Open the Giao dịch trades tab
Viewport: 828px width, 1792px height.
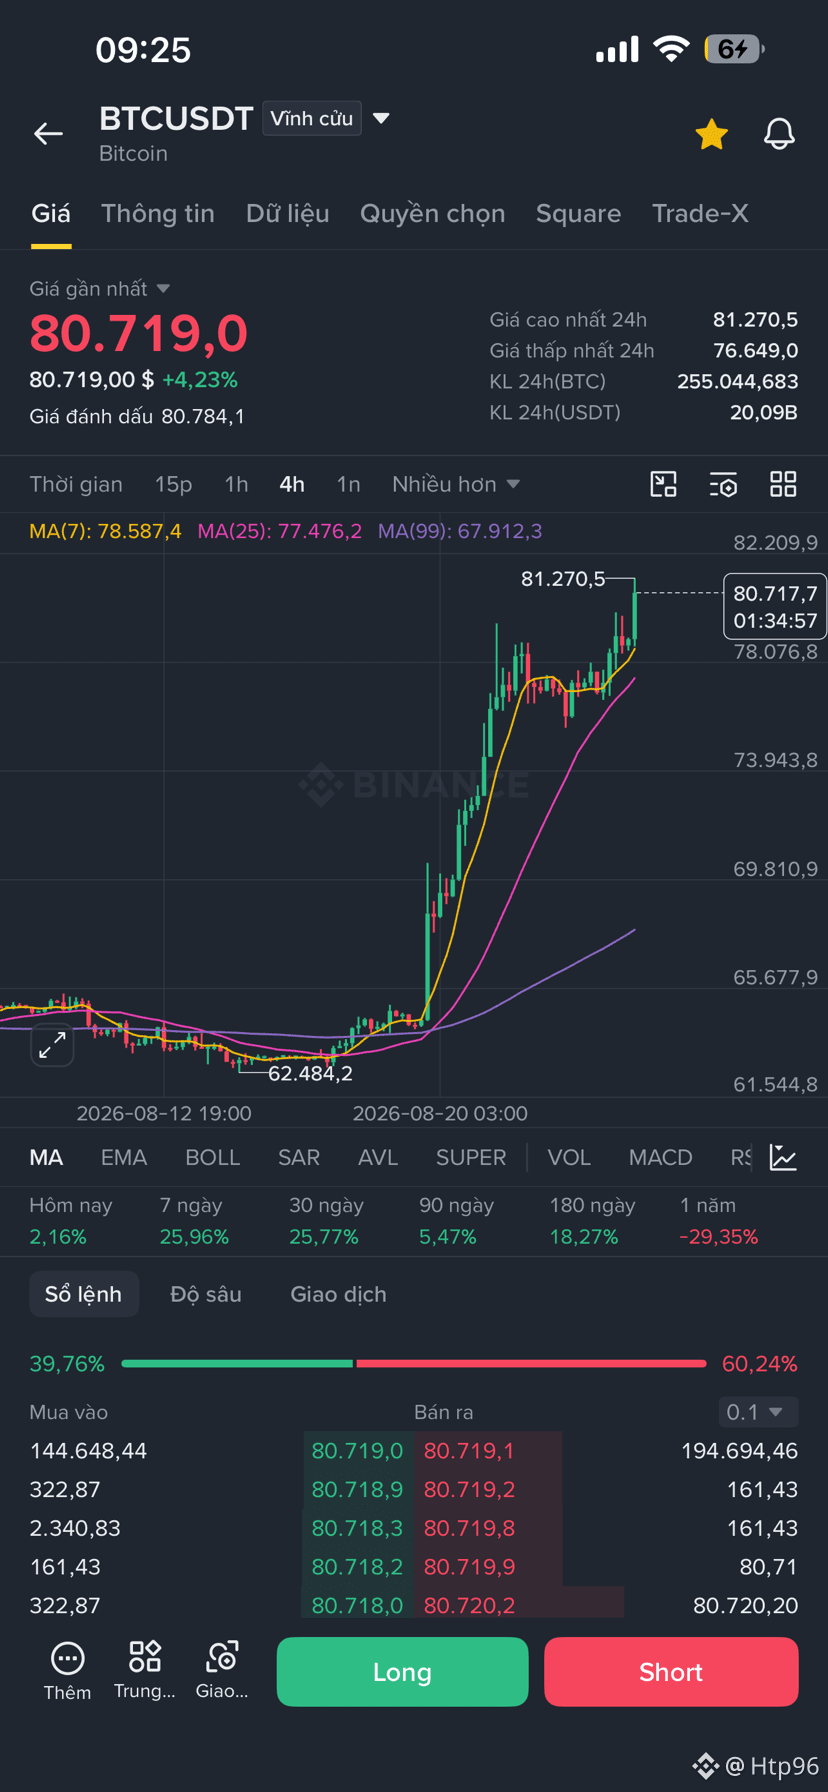pos(338,1294)
